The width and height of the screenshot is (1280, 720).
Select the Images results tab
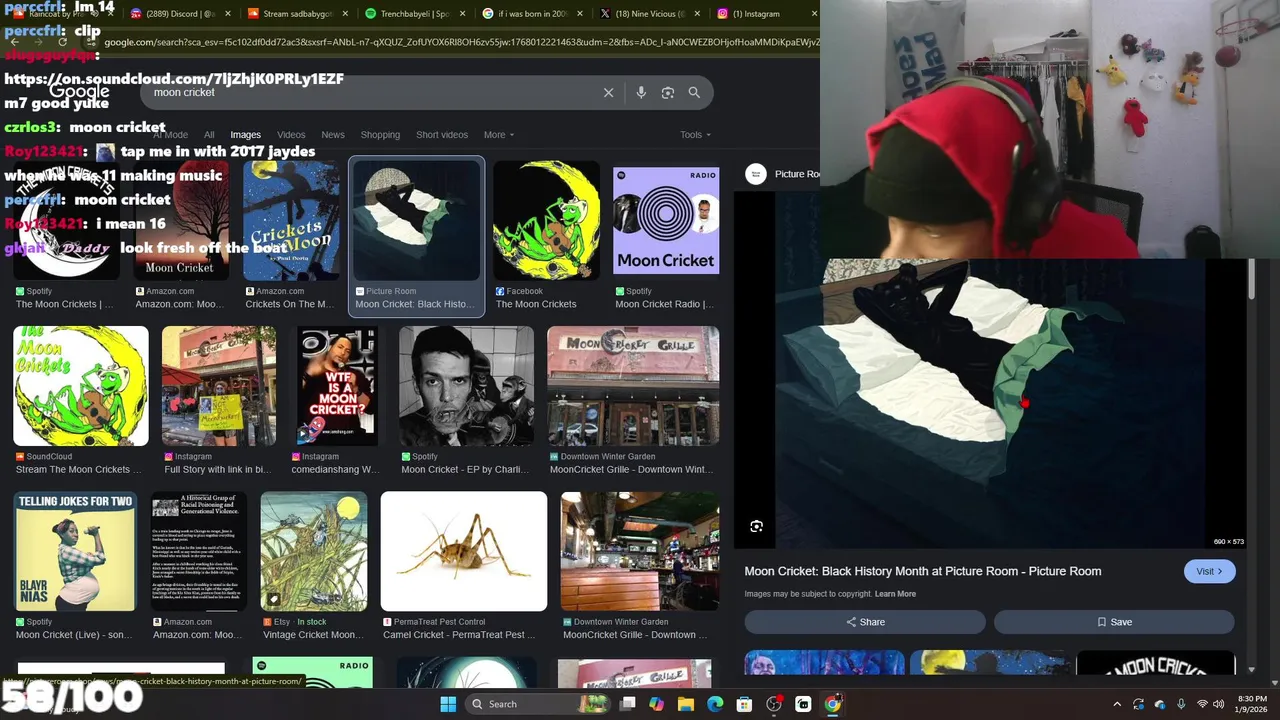tap(245, 135)
